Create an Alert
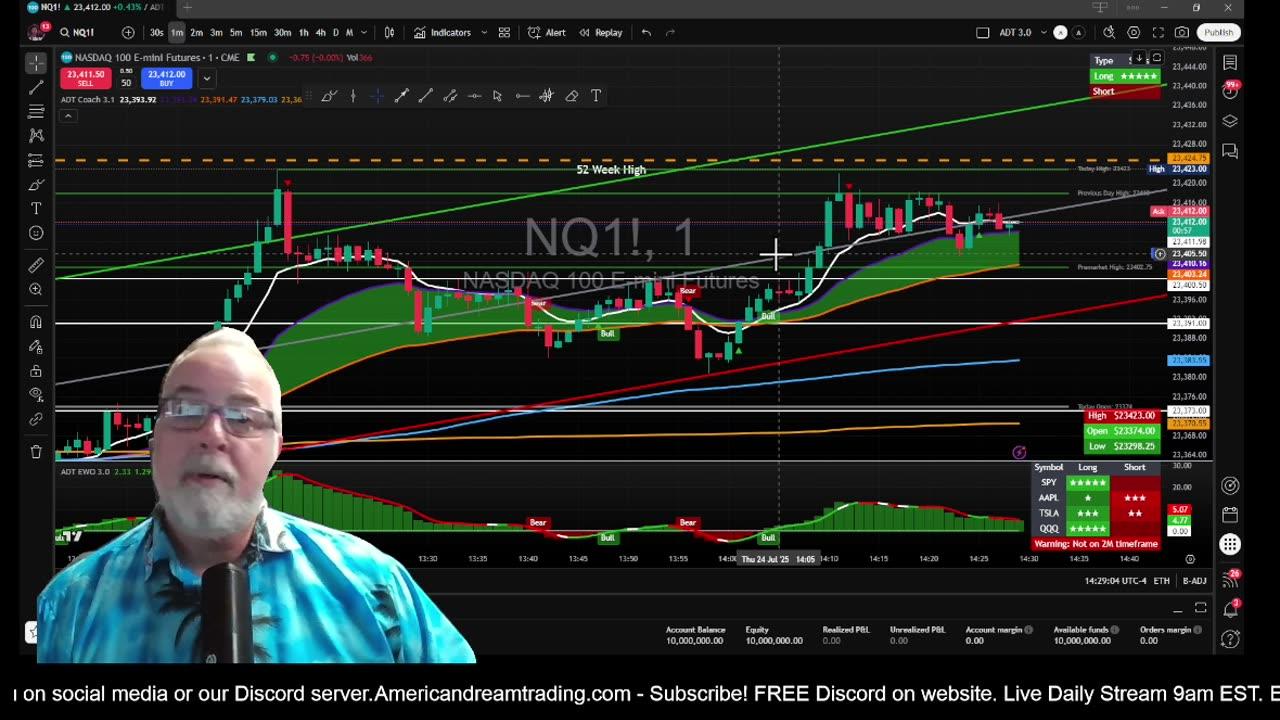This screenshot has width=1280, height=720. pyautogui.click(x=547, y=32)
